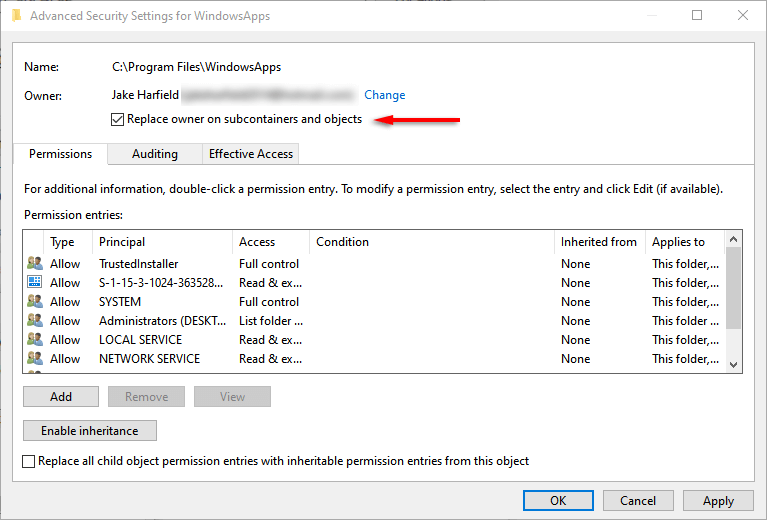Enable Replace all child object permission entries
Image resolution: width=767 pixels, height=520 pixels.
point(29,461)
